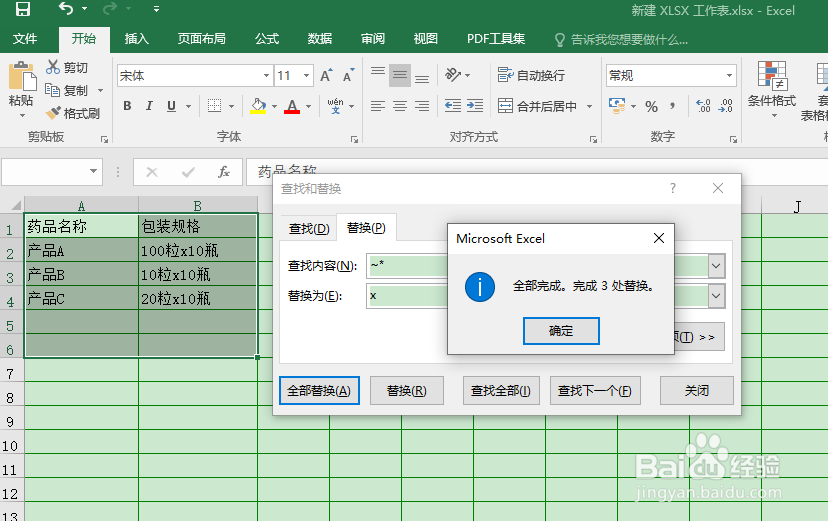828x521 pixels.
Task: Click the 查找全部(I) button
Action: tap(501, 391)
